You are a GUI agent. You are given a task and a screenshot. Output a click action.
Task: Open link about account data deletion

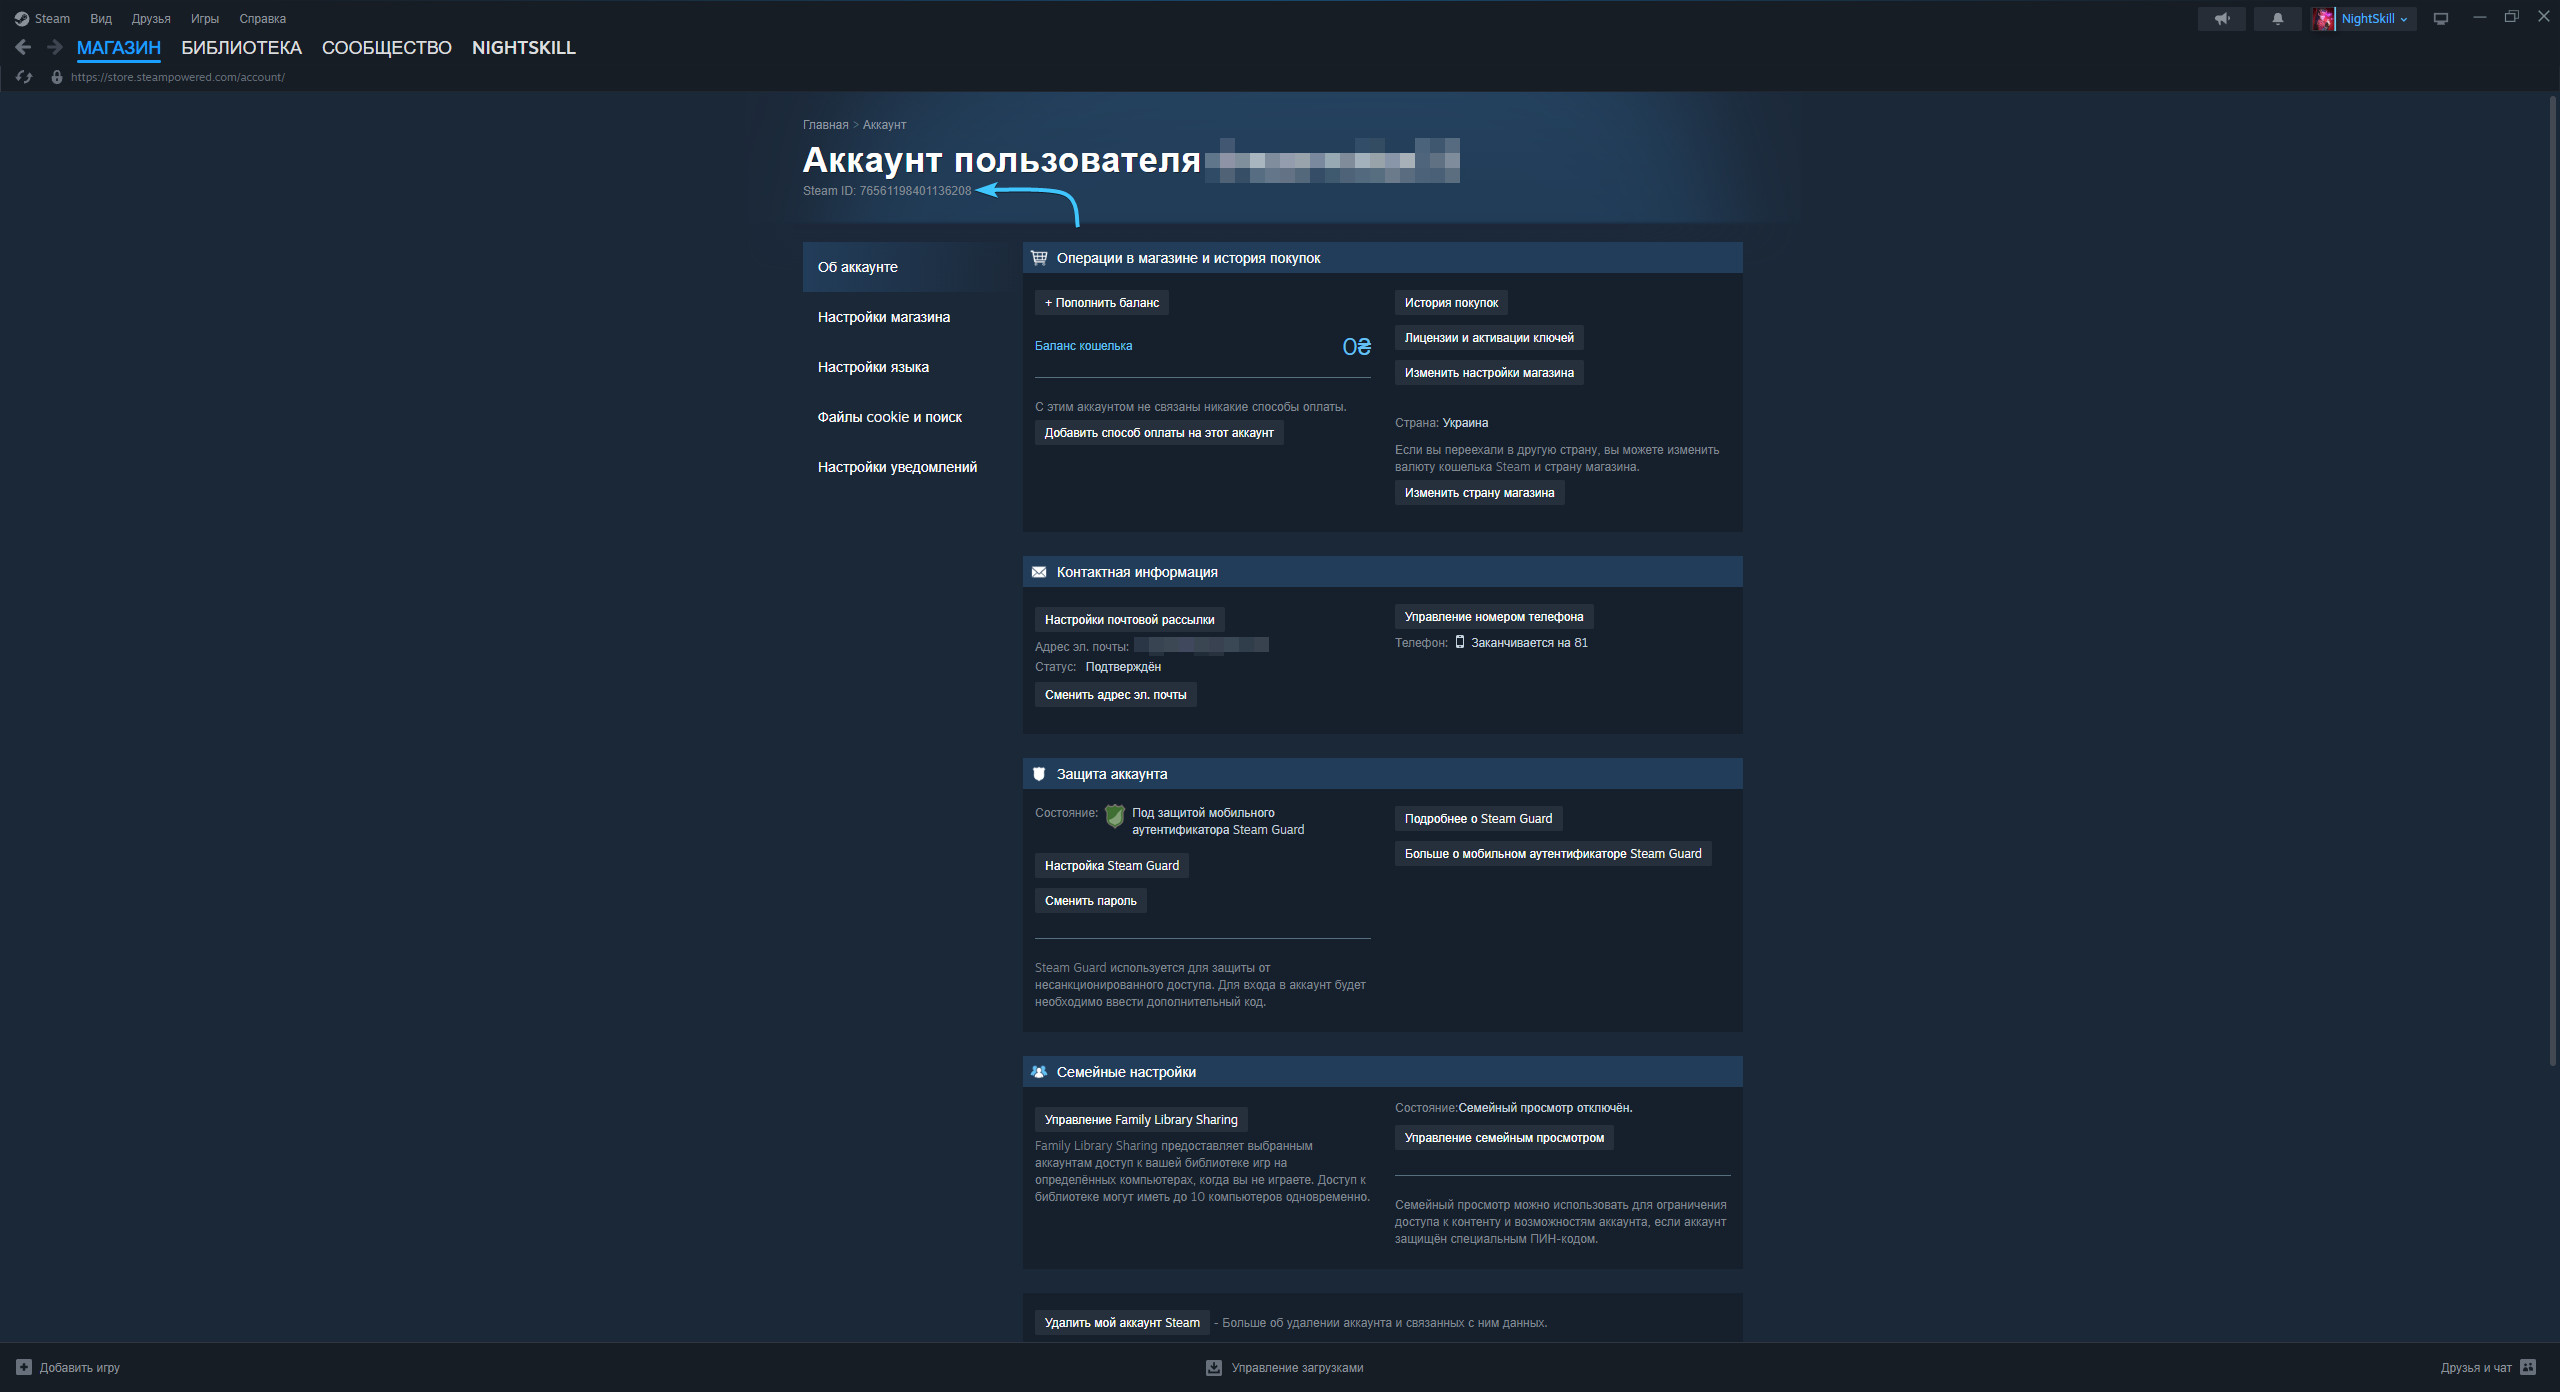(x=1384, y=1323)
